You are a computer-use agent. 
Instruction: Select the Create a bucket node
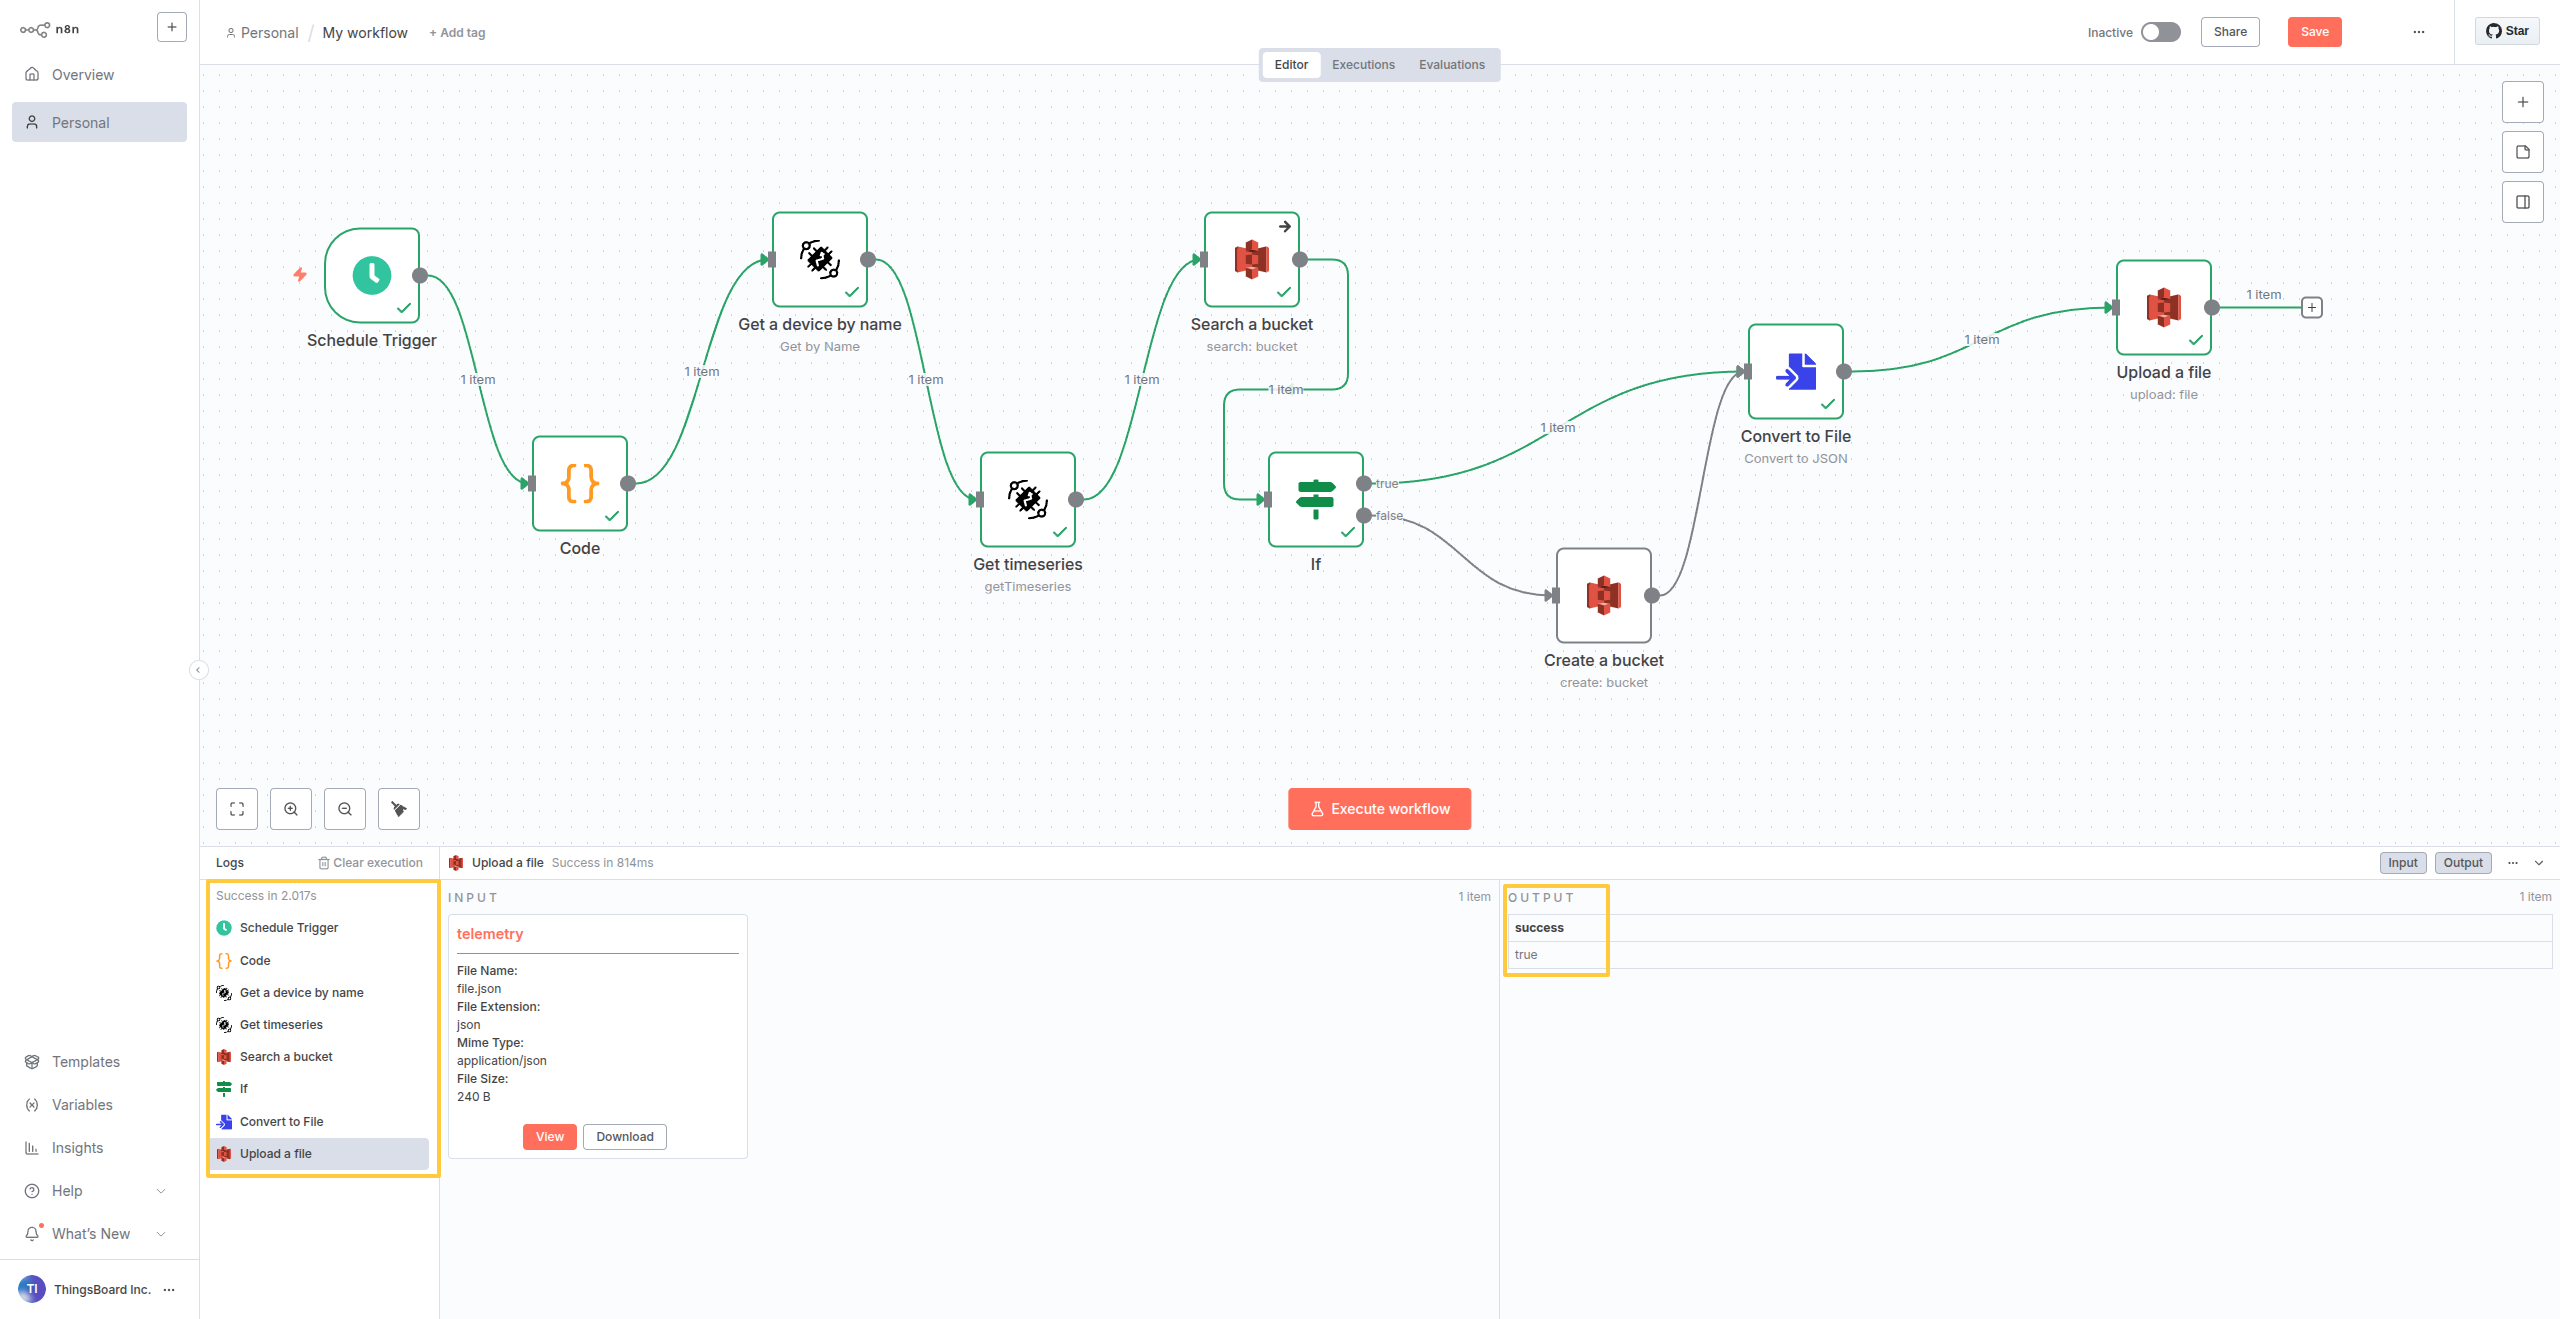[x=1603, y=595]
